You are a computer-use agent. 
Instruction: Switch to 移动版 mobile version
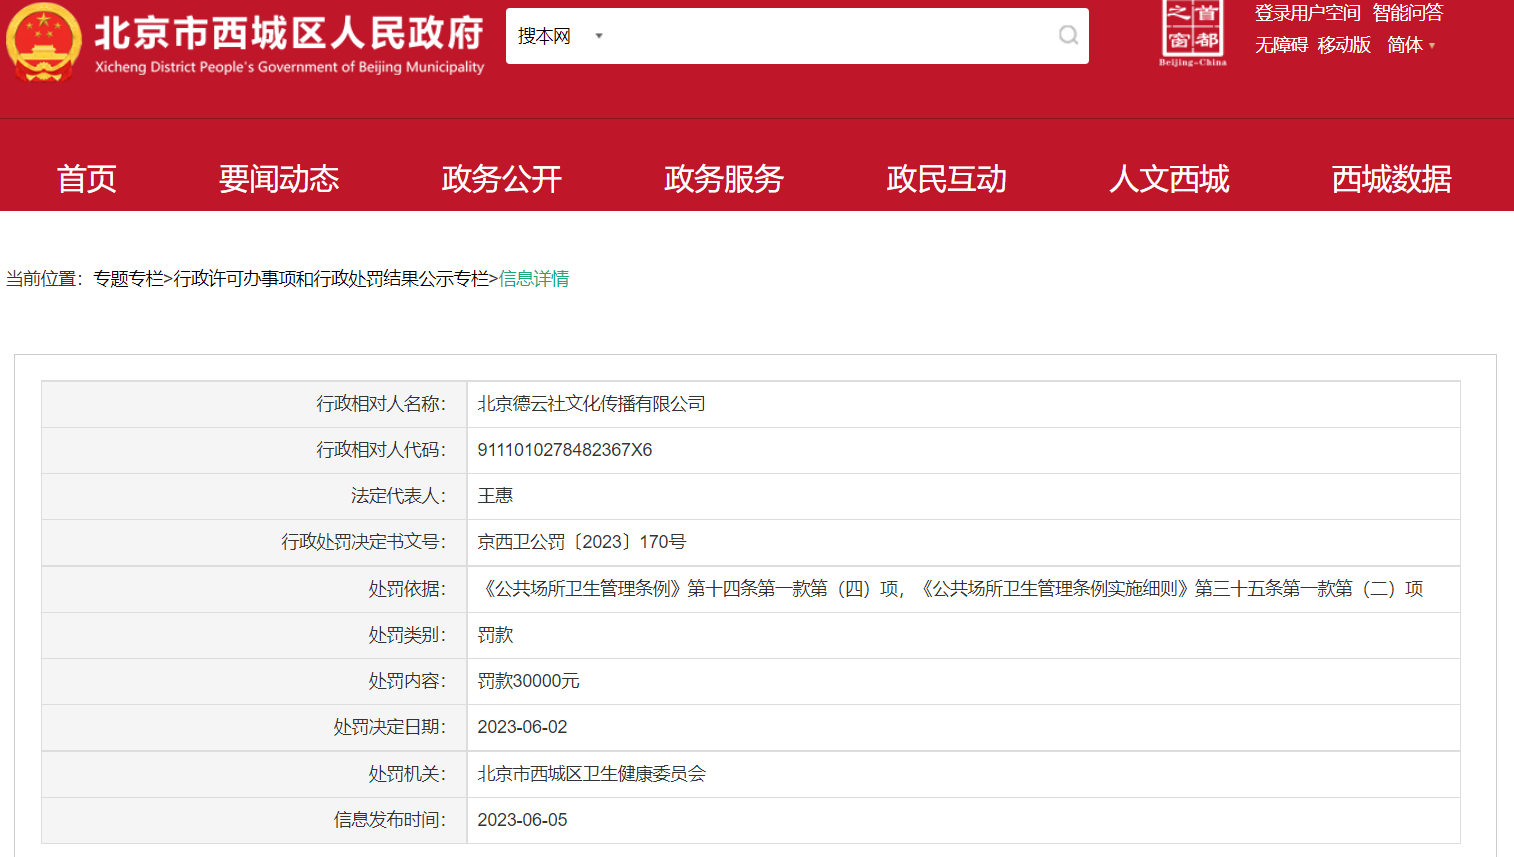click(1344, 45)
